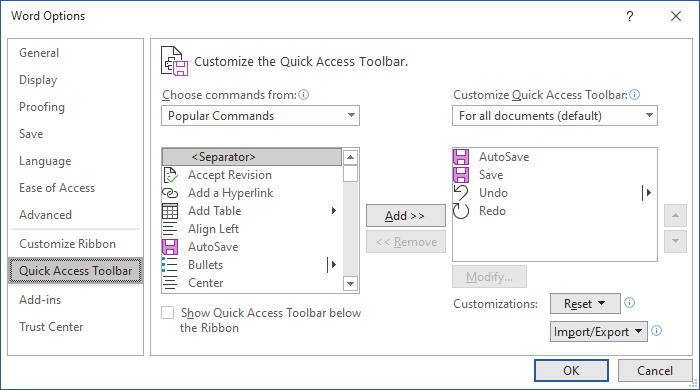Click the Add a Hyperlink chain icon

(170, 193)
